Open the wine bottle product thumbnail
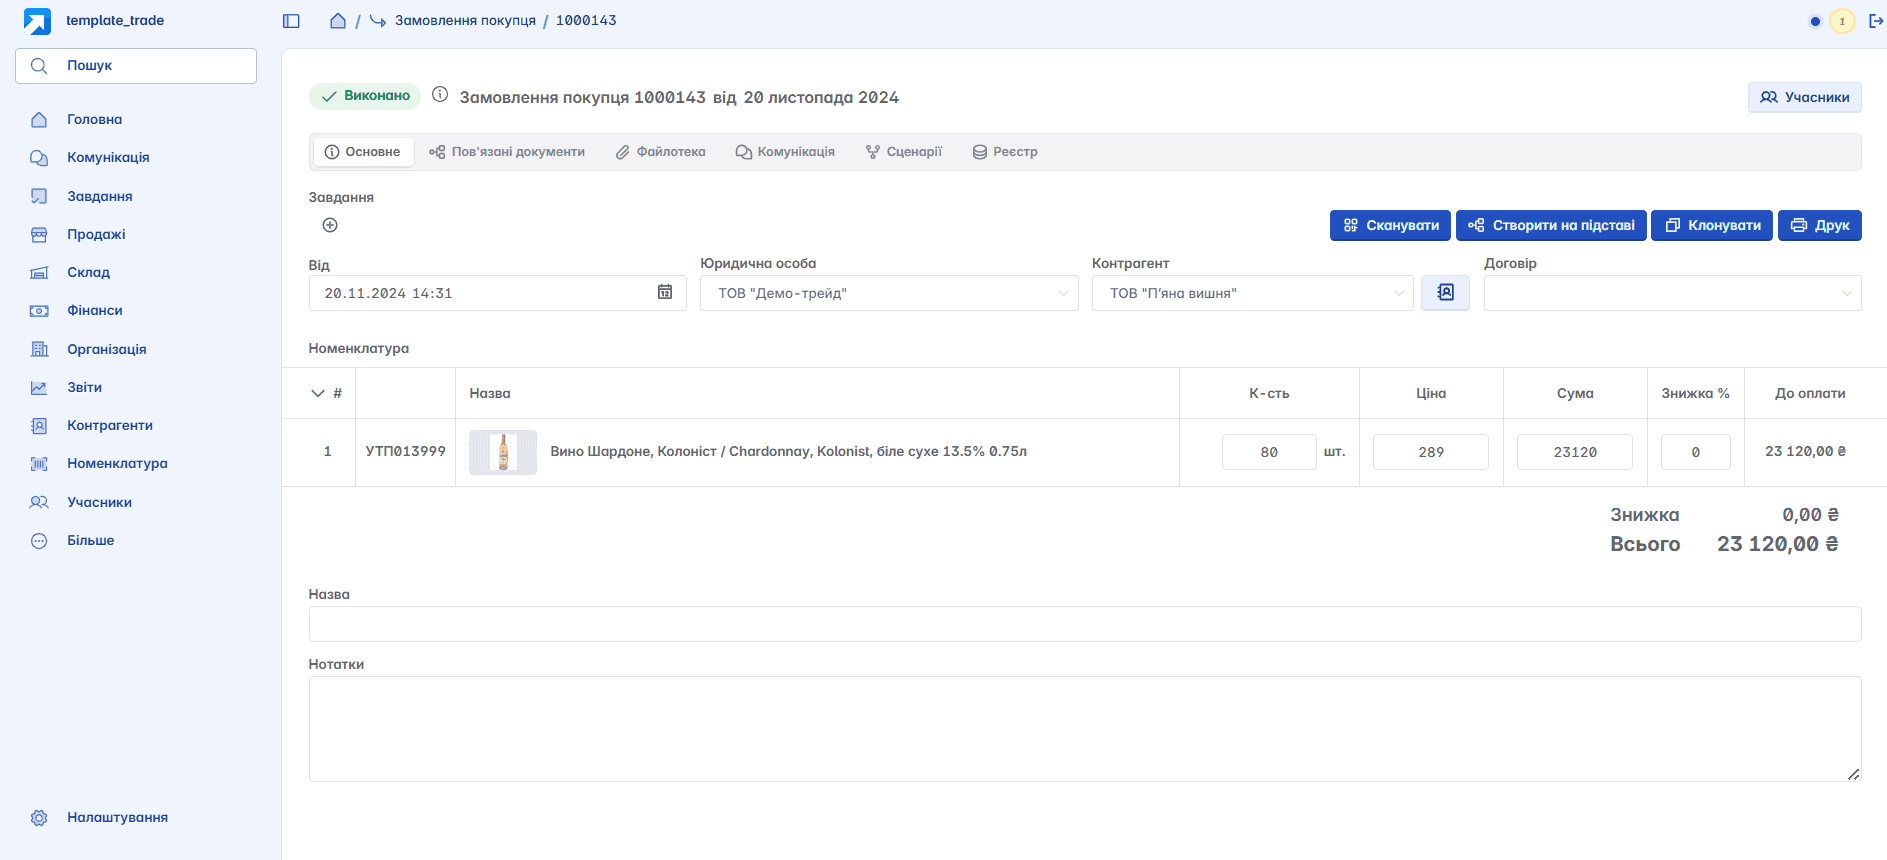1887x860 pixels. (x=503, y=452)
